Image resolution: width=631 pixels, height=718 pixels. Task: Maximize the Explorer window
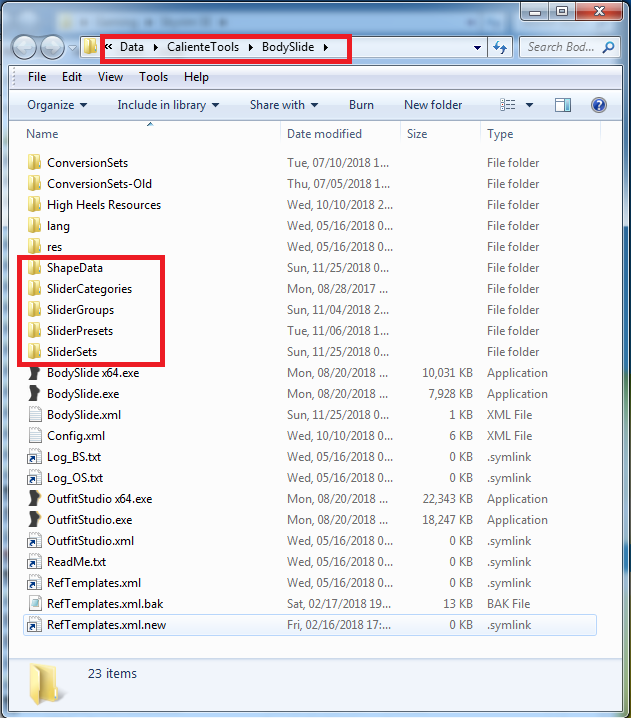pos(562,11)
